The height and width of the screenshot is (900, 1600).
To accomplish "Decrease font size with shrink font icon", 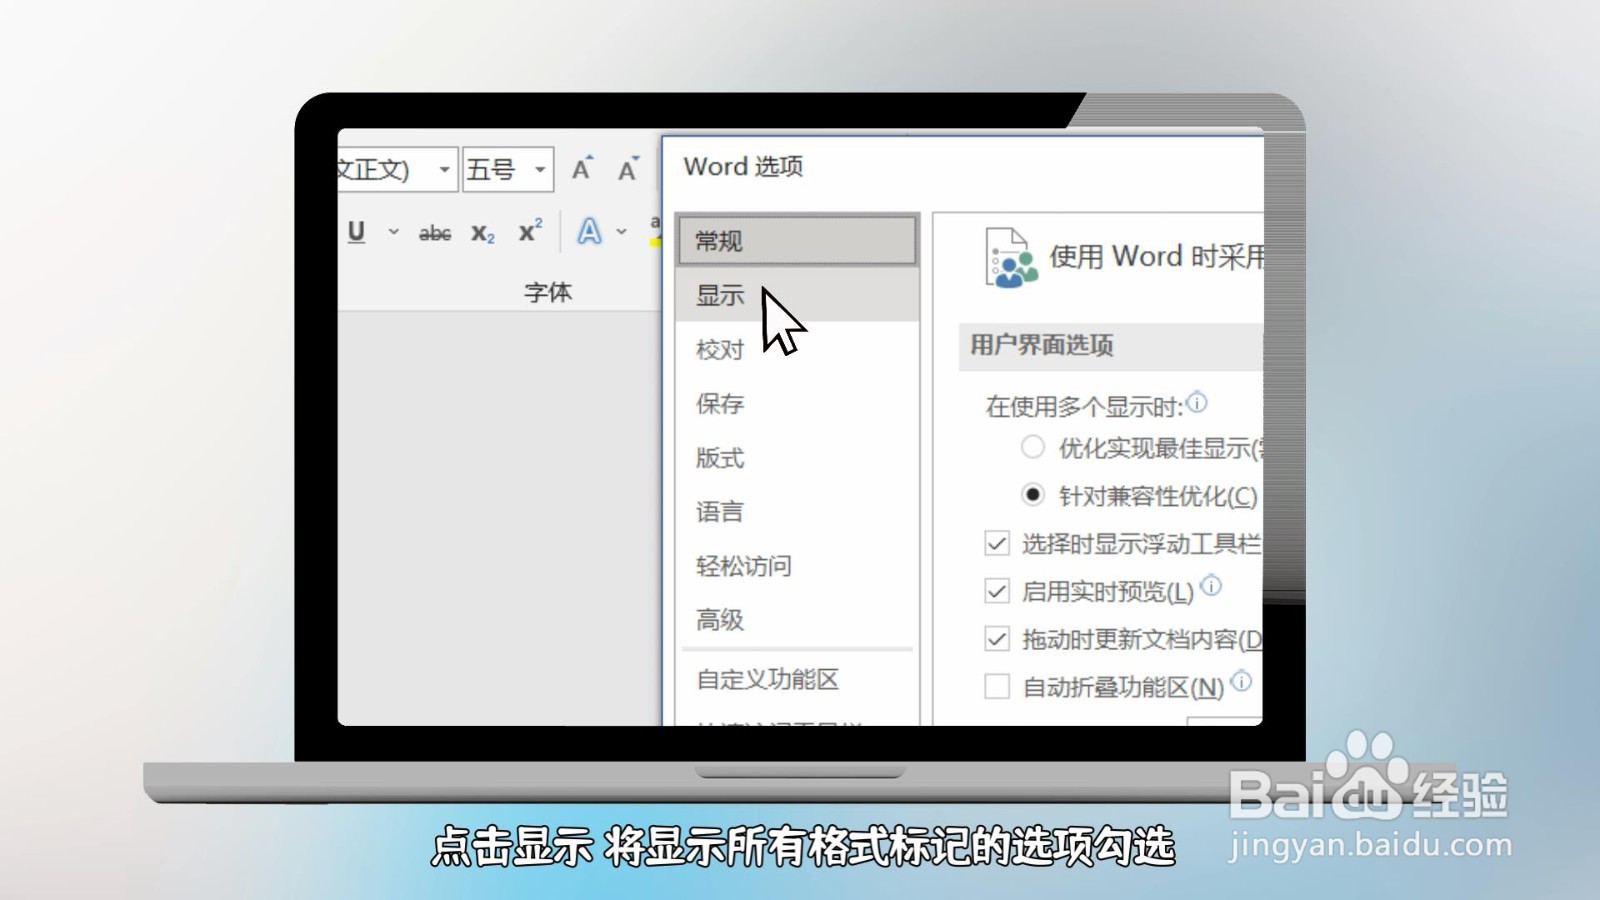I will [x=627, y=169].
